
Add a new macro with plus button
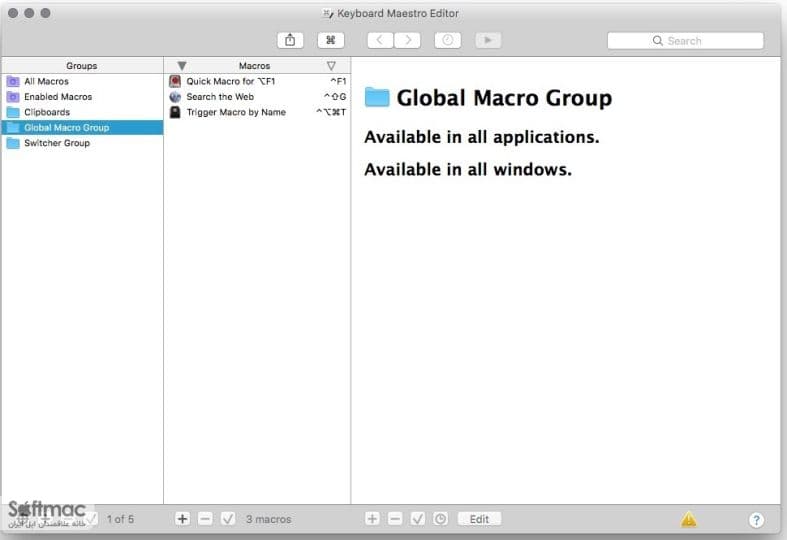183,519
